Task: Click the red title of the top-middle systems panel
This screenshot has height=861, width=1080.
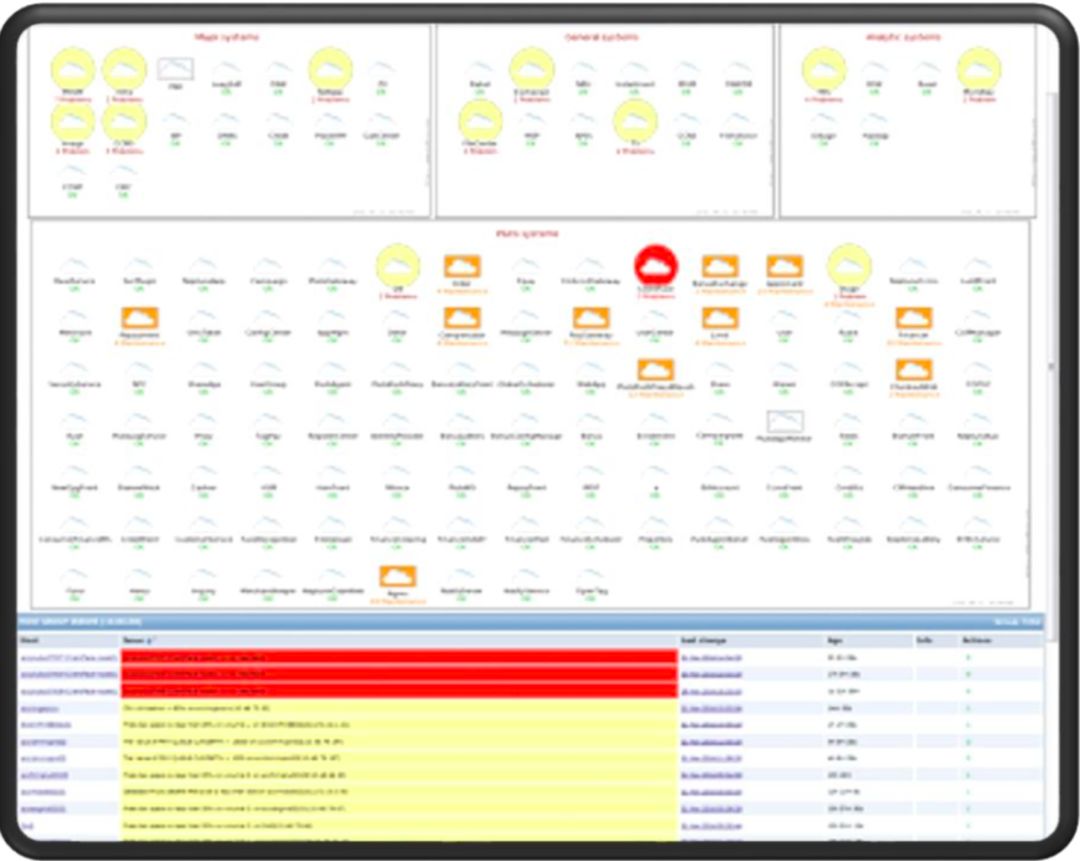Action: [601, 37]
